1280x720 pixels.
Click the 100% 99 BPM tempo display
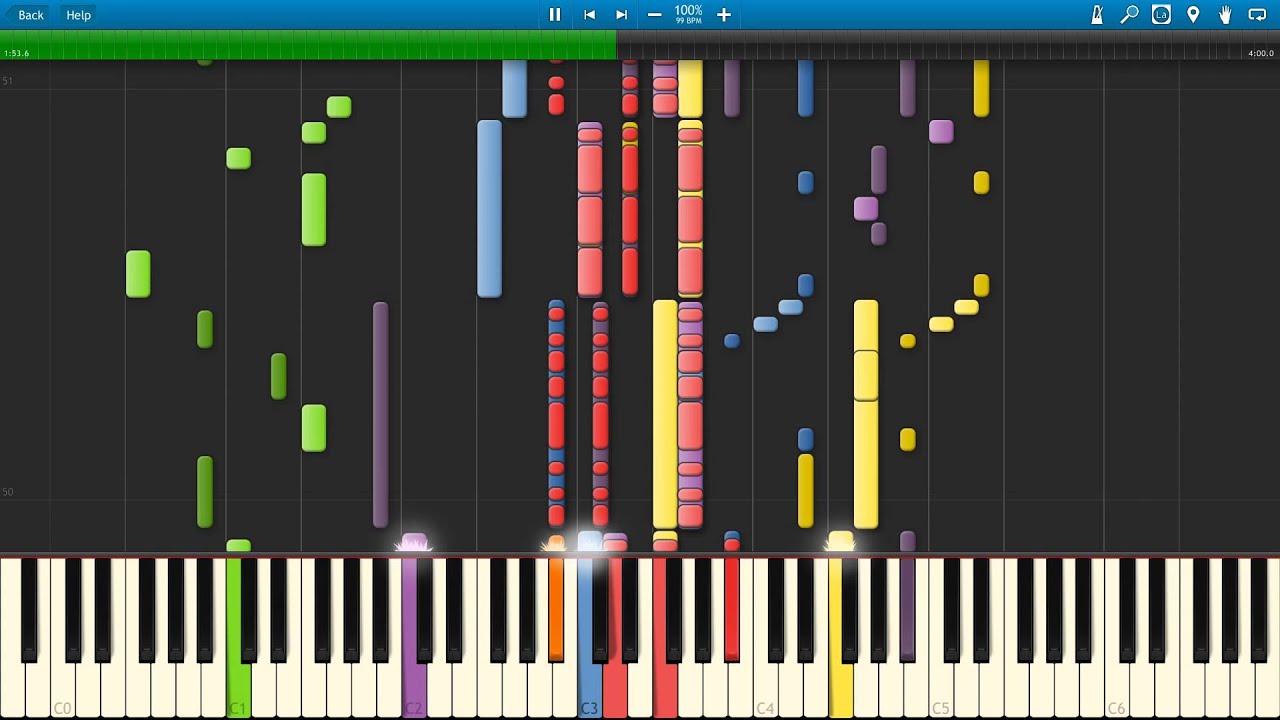pyautogui.click(x=688, y=14)
